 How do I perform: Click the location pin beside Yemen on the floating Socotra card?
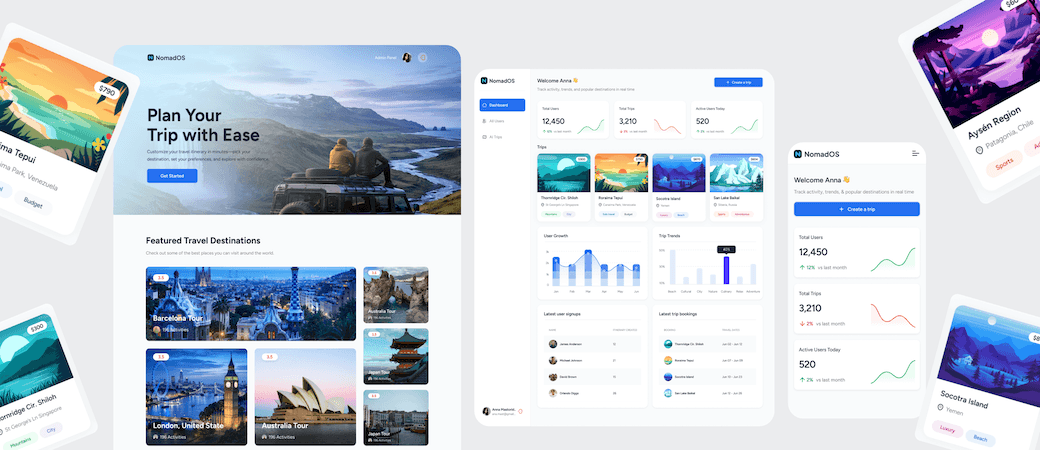point(941,407)
